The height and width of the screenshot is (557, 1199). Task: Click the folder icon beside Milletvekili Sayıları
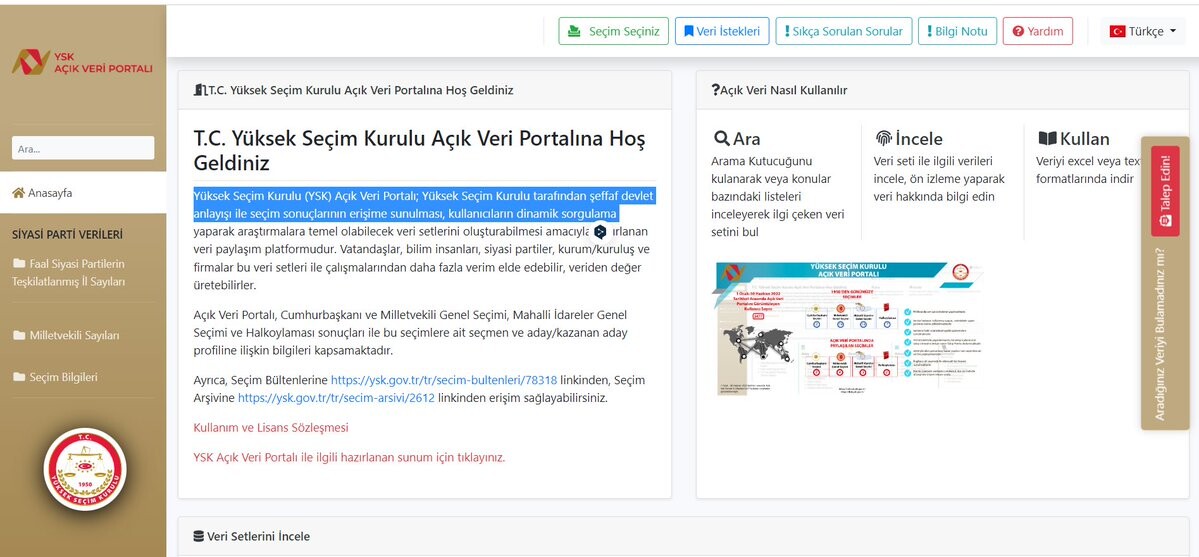pos(19,336)
